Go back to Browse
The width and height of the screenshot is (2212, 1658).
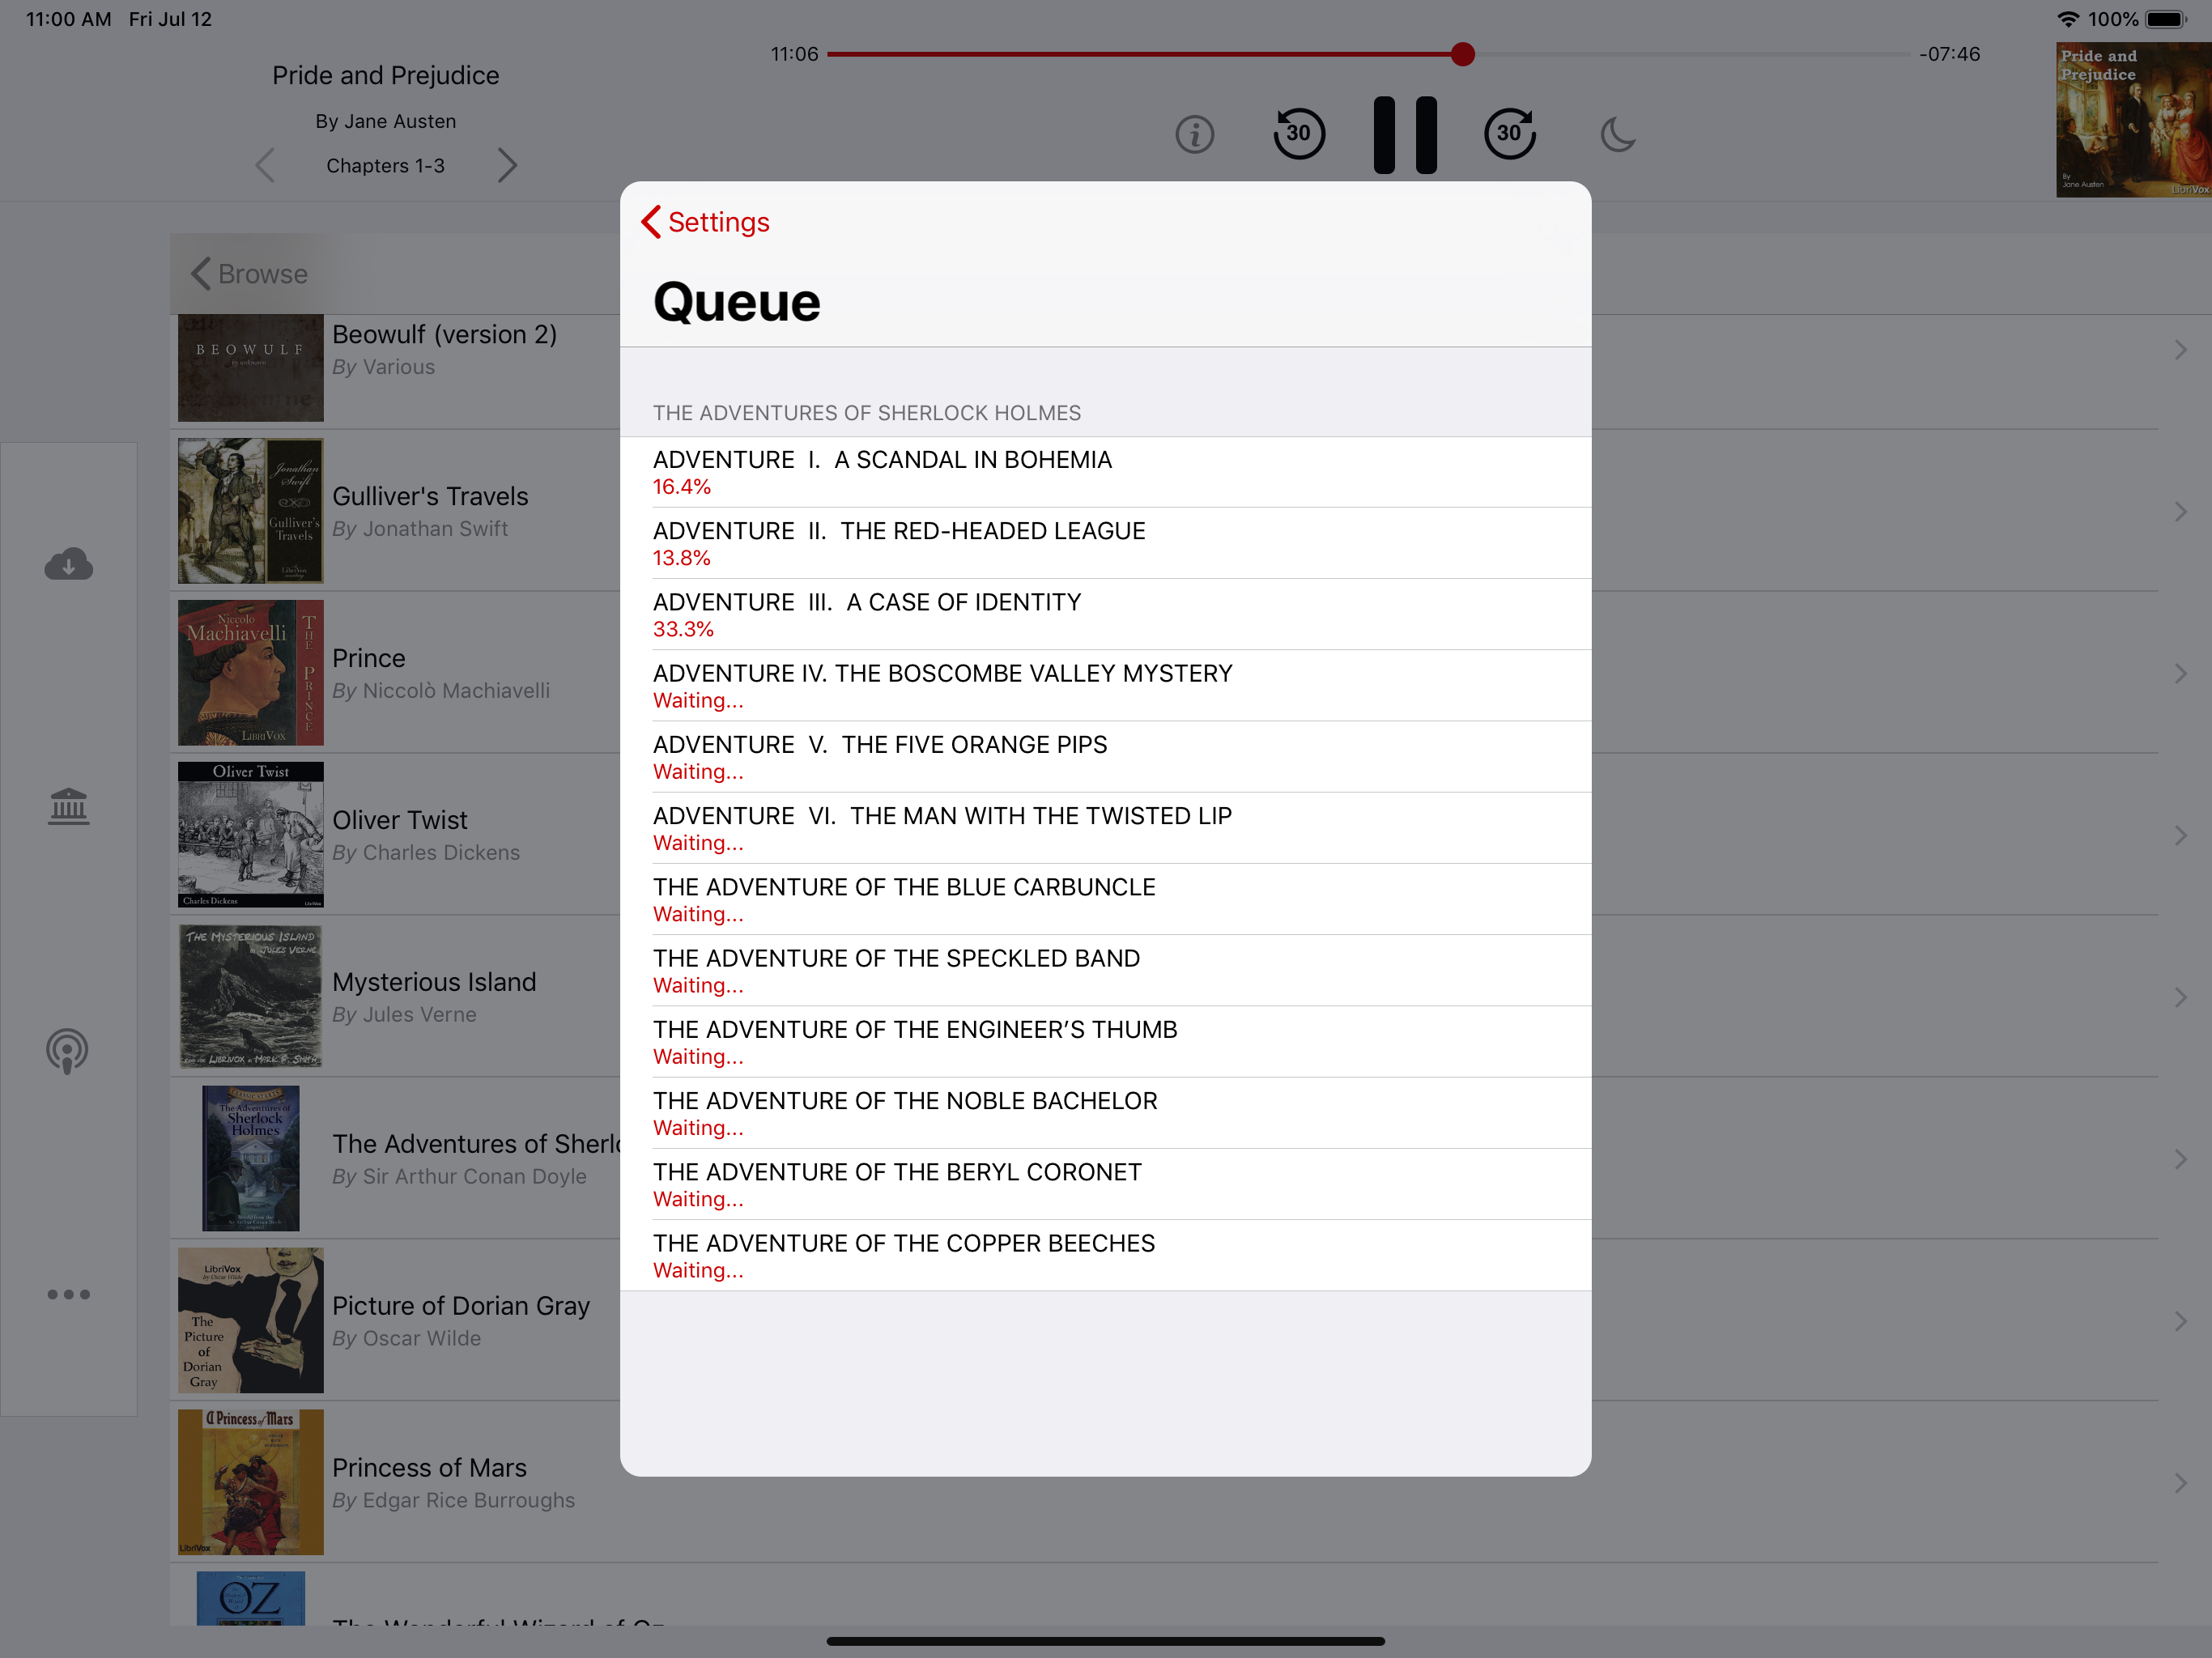tap(249, 274)
